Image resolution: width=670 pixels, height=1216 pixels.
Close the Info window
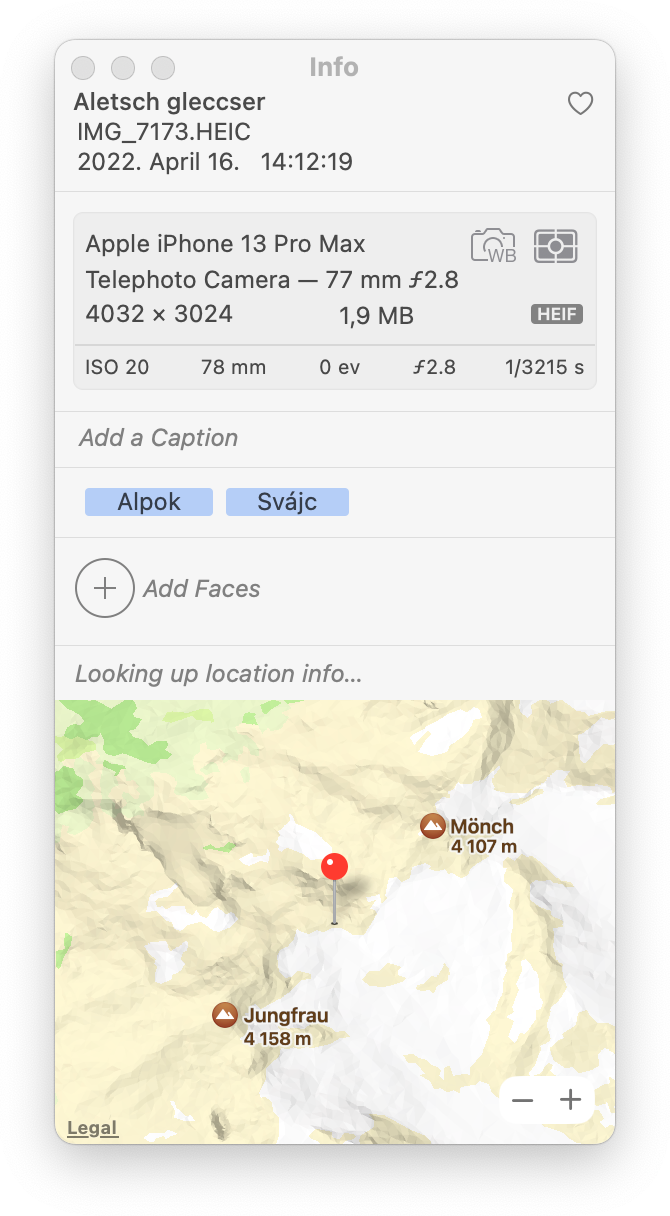coord(83,67)
